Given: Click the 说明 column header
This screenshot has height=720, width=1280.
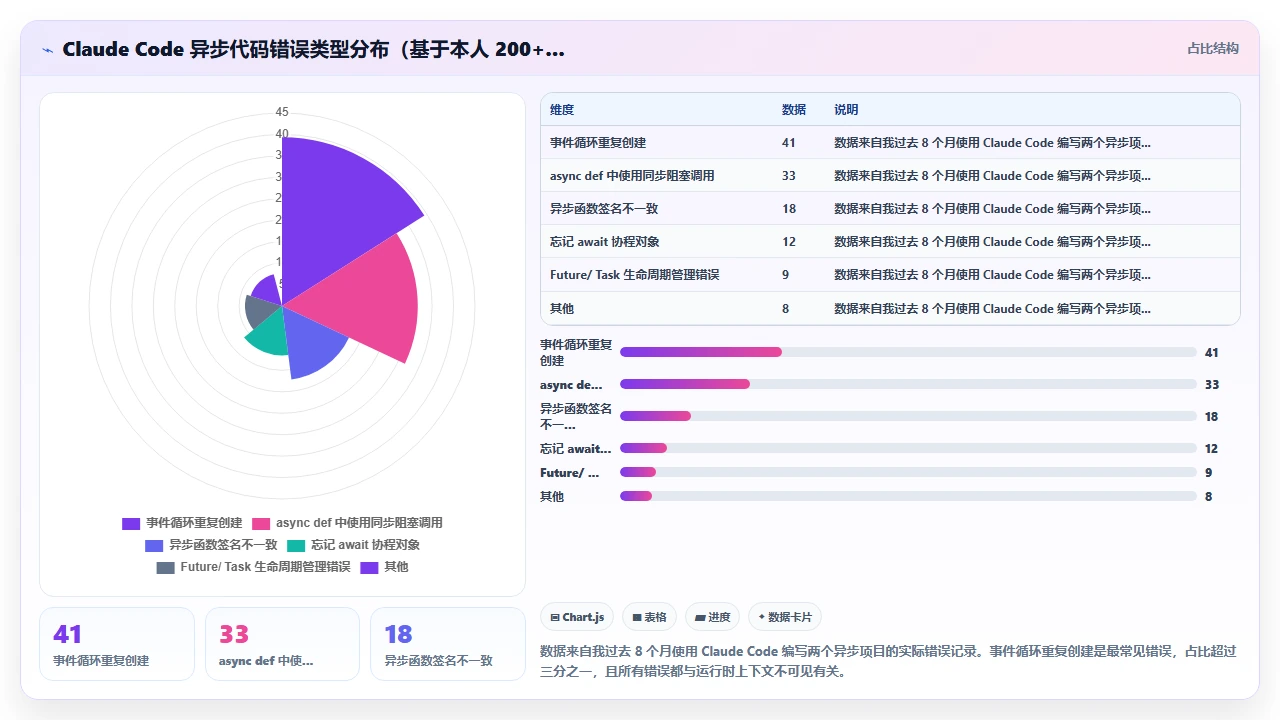Looking at the screenshot, I should pos(846,110).
